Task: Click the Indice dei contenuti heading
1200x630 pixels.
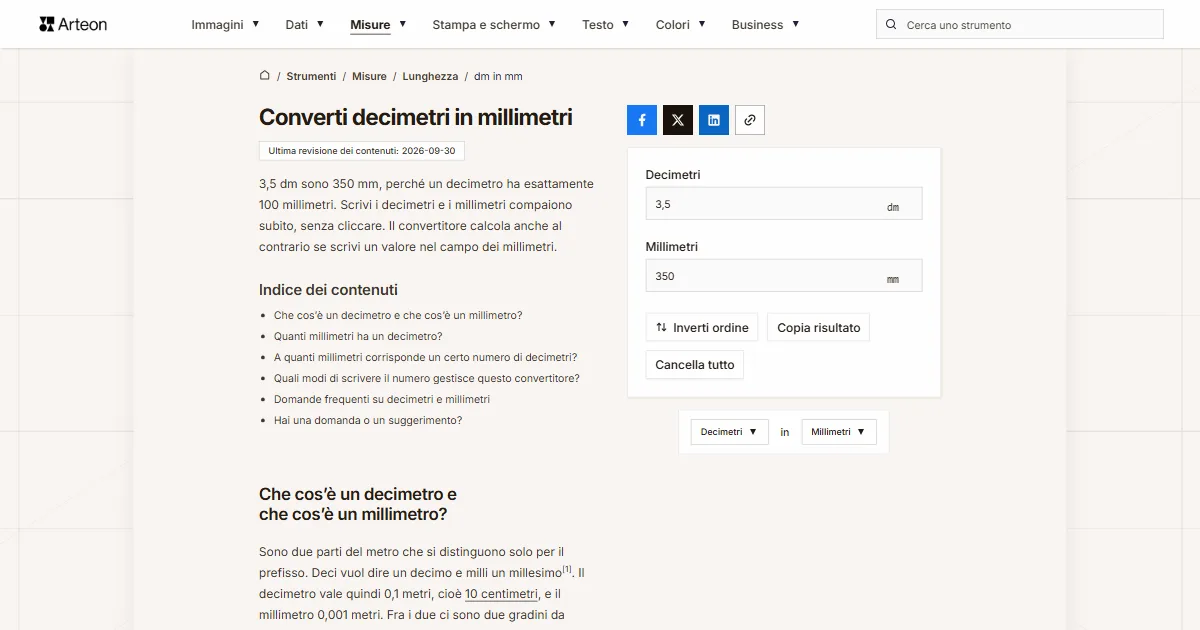Action: coord(328,290)
